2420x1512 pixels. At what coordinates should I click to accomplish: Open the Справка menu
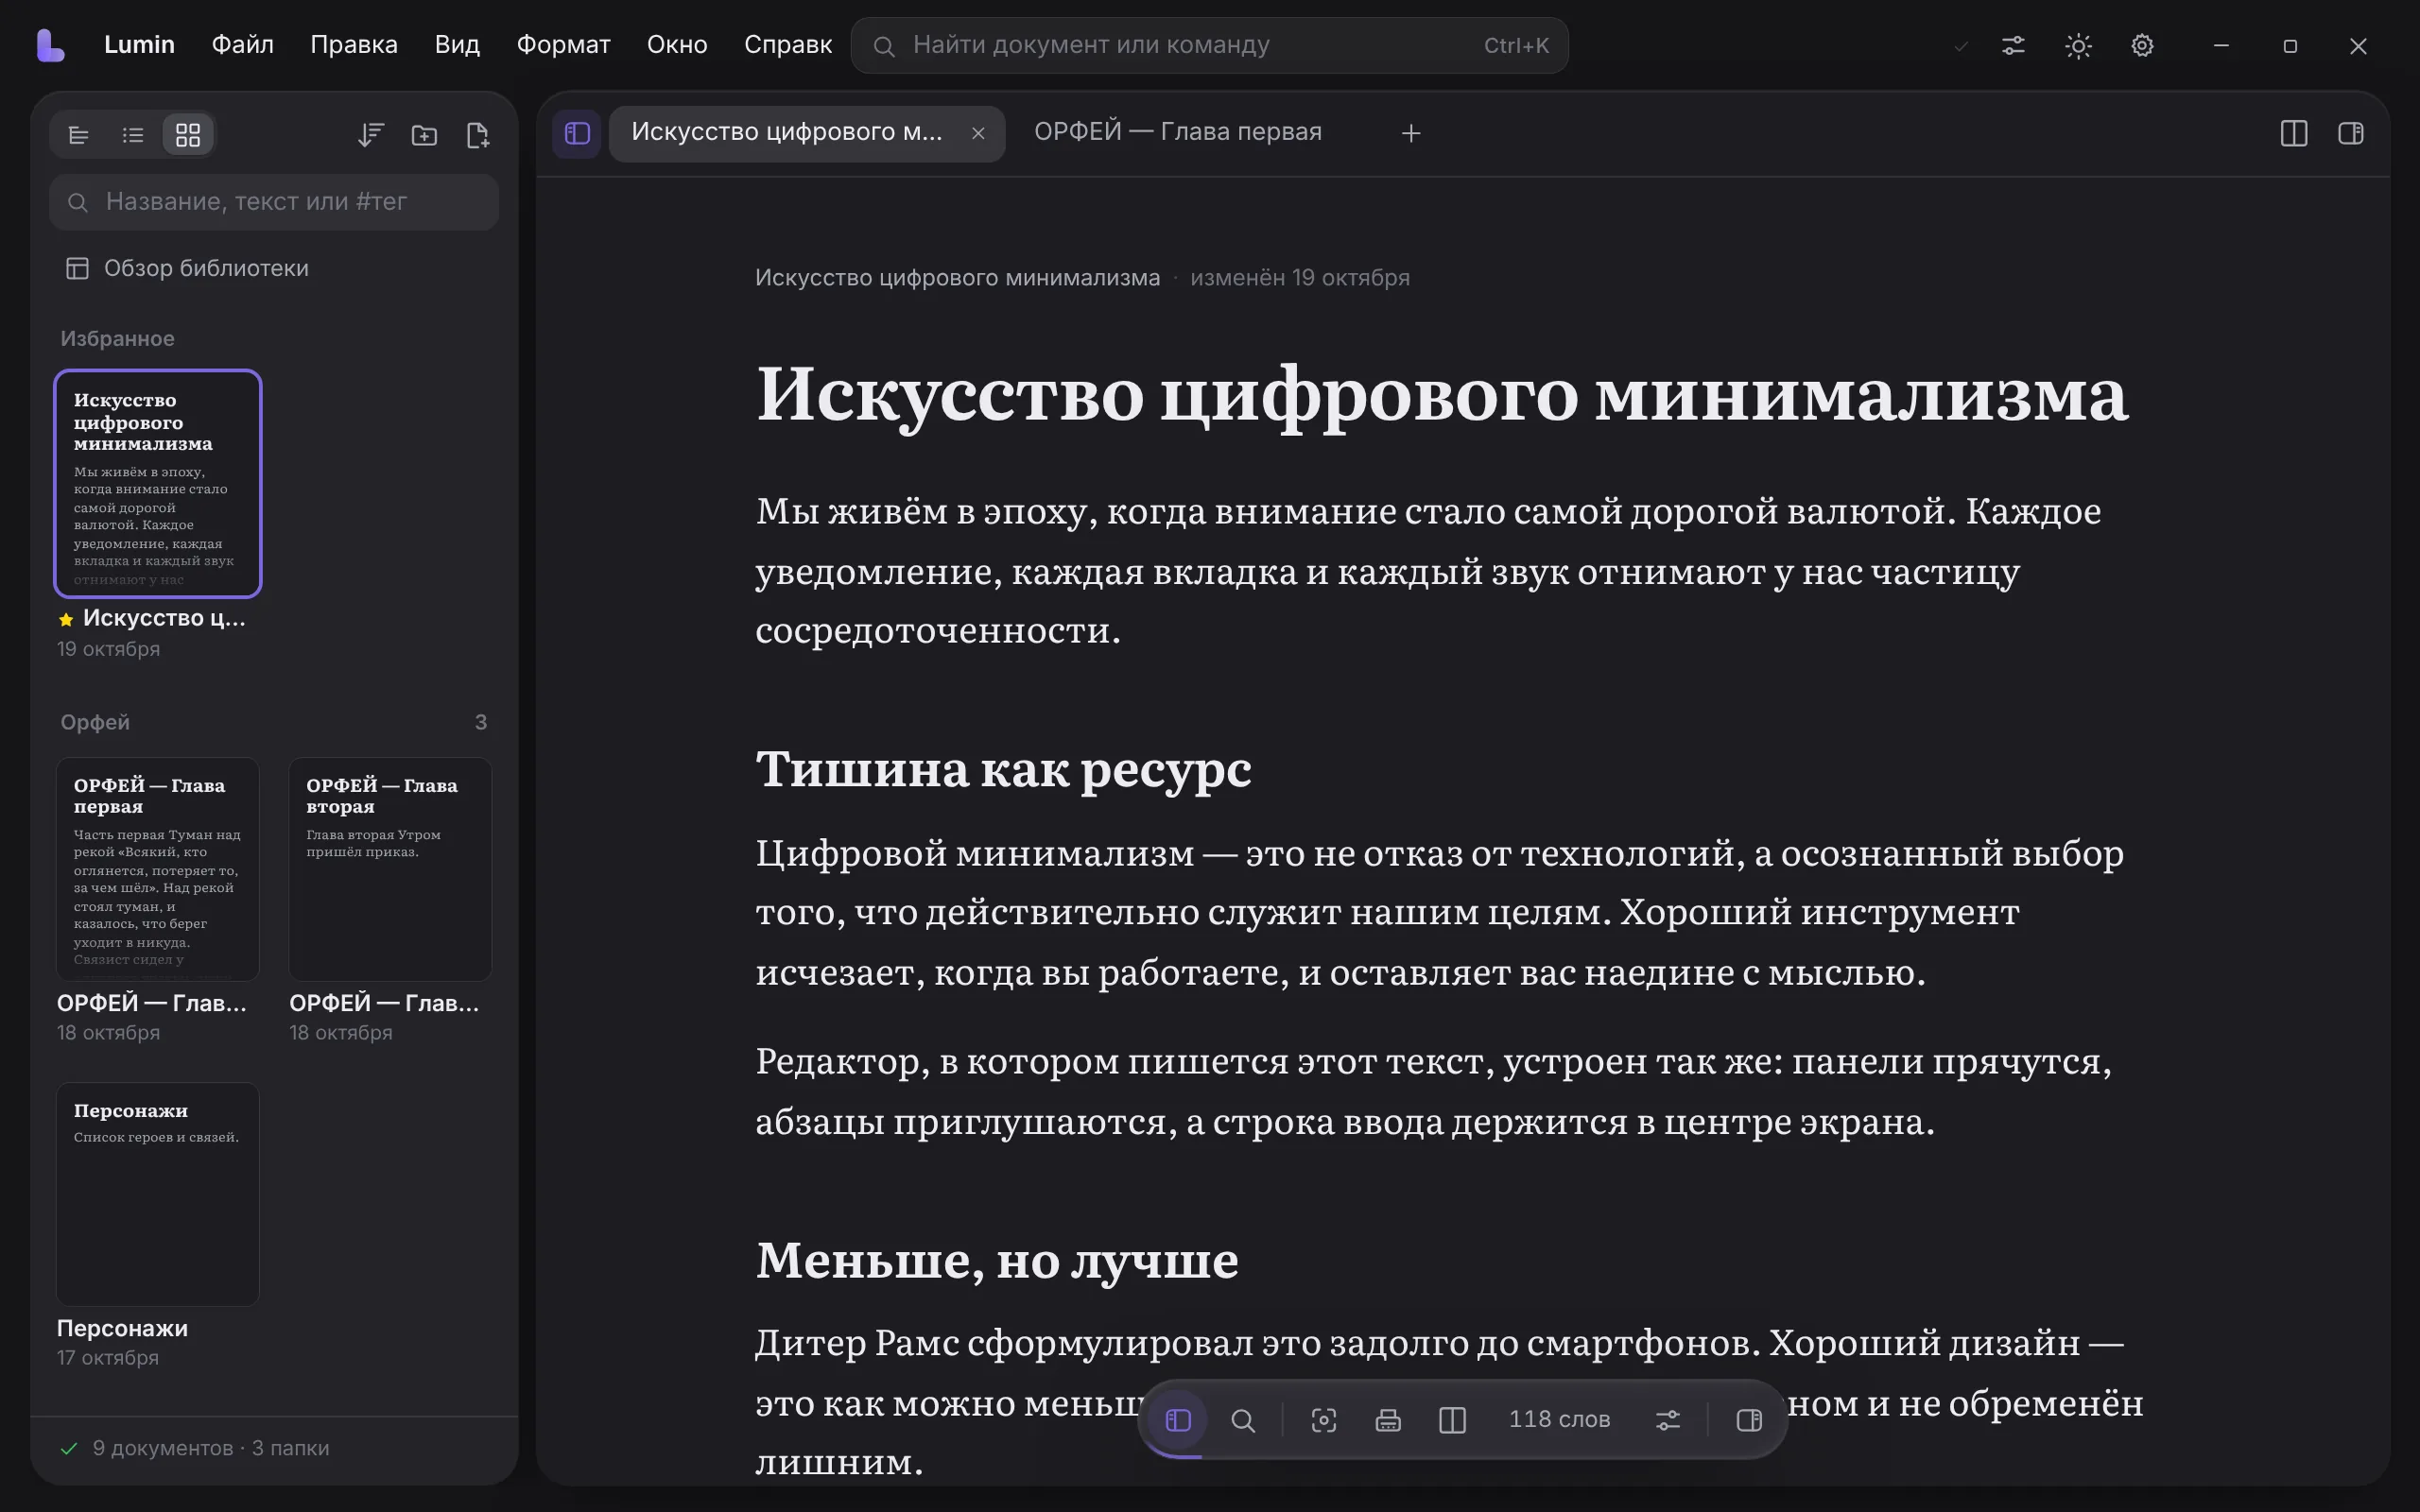tap(788, 45)
